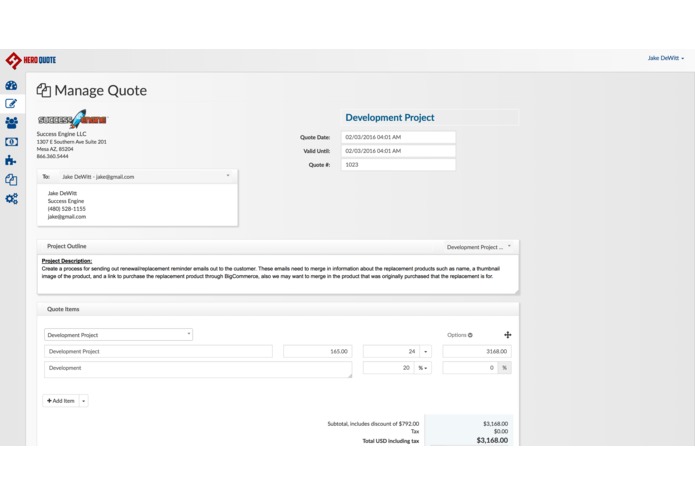Click the move handle cross-arrows icon
The height and width of the screenshot is (494, 695).
[508, 335]
